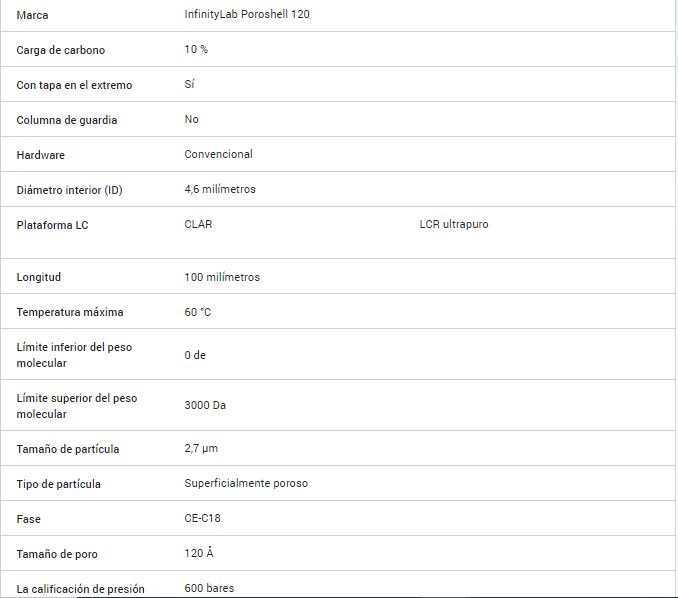Click the CE-C18 phase value
The height and width of the screenshot is (598, 678).
(x=203, y=519)
